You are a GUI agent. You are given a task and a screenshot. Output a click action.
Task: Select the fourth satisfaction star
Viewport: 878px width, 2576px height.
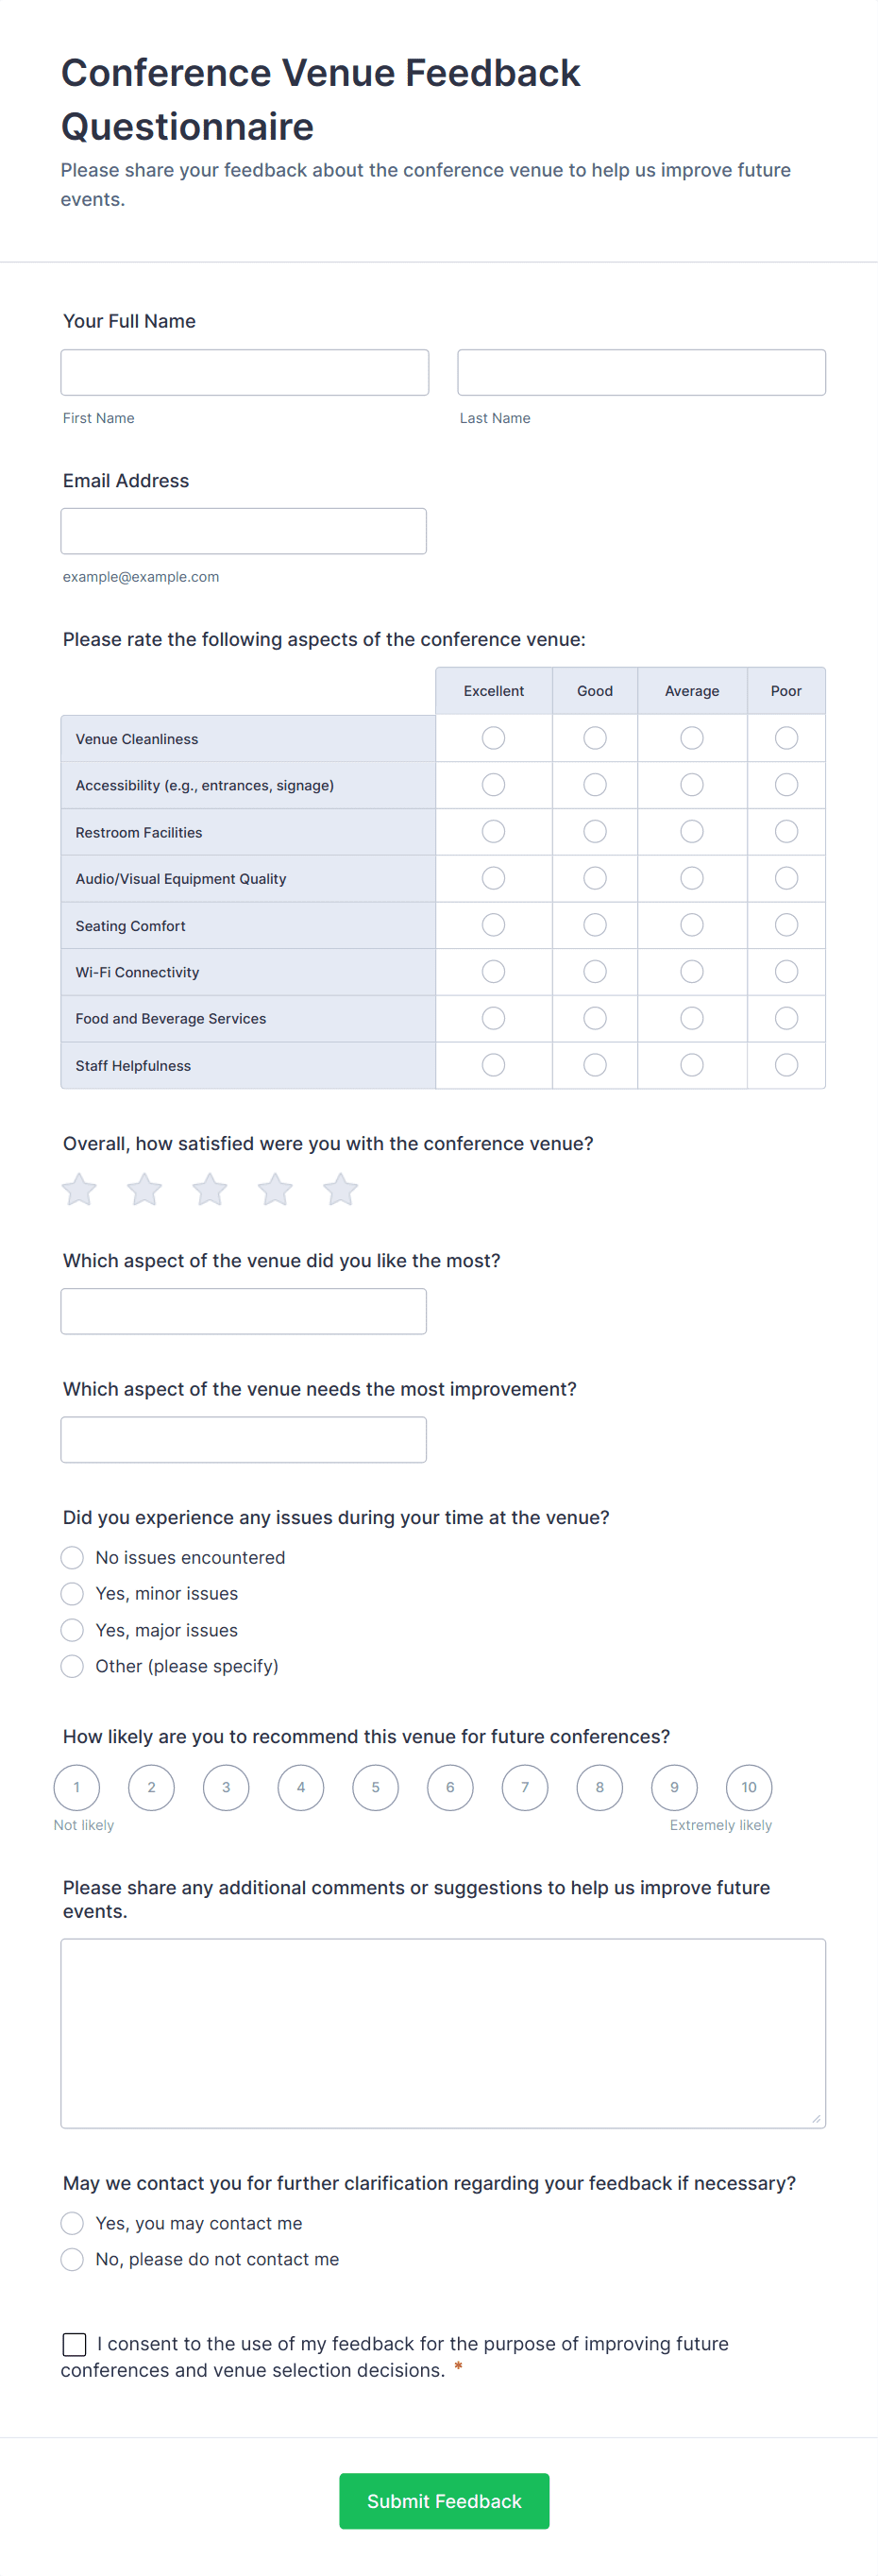(x=275, y=1190)
